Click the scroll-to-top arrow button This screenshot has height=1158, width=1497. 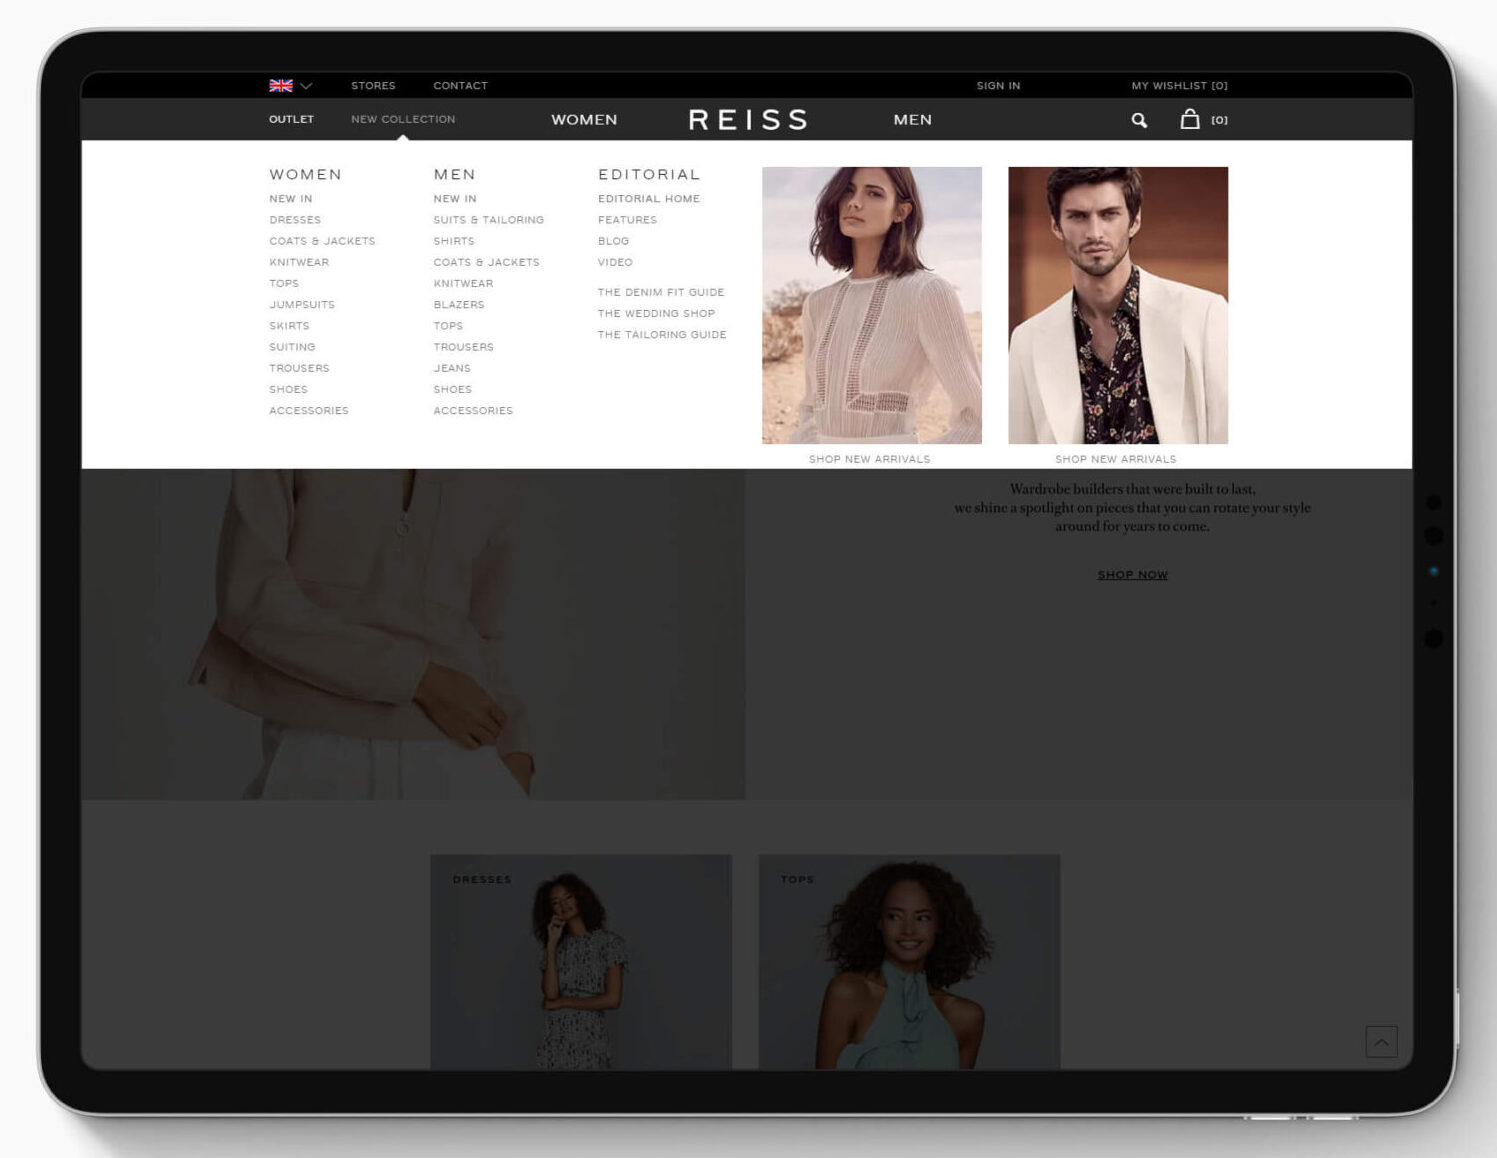point(1381,1042)
